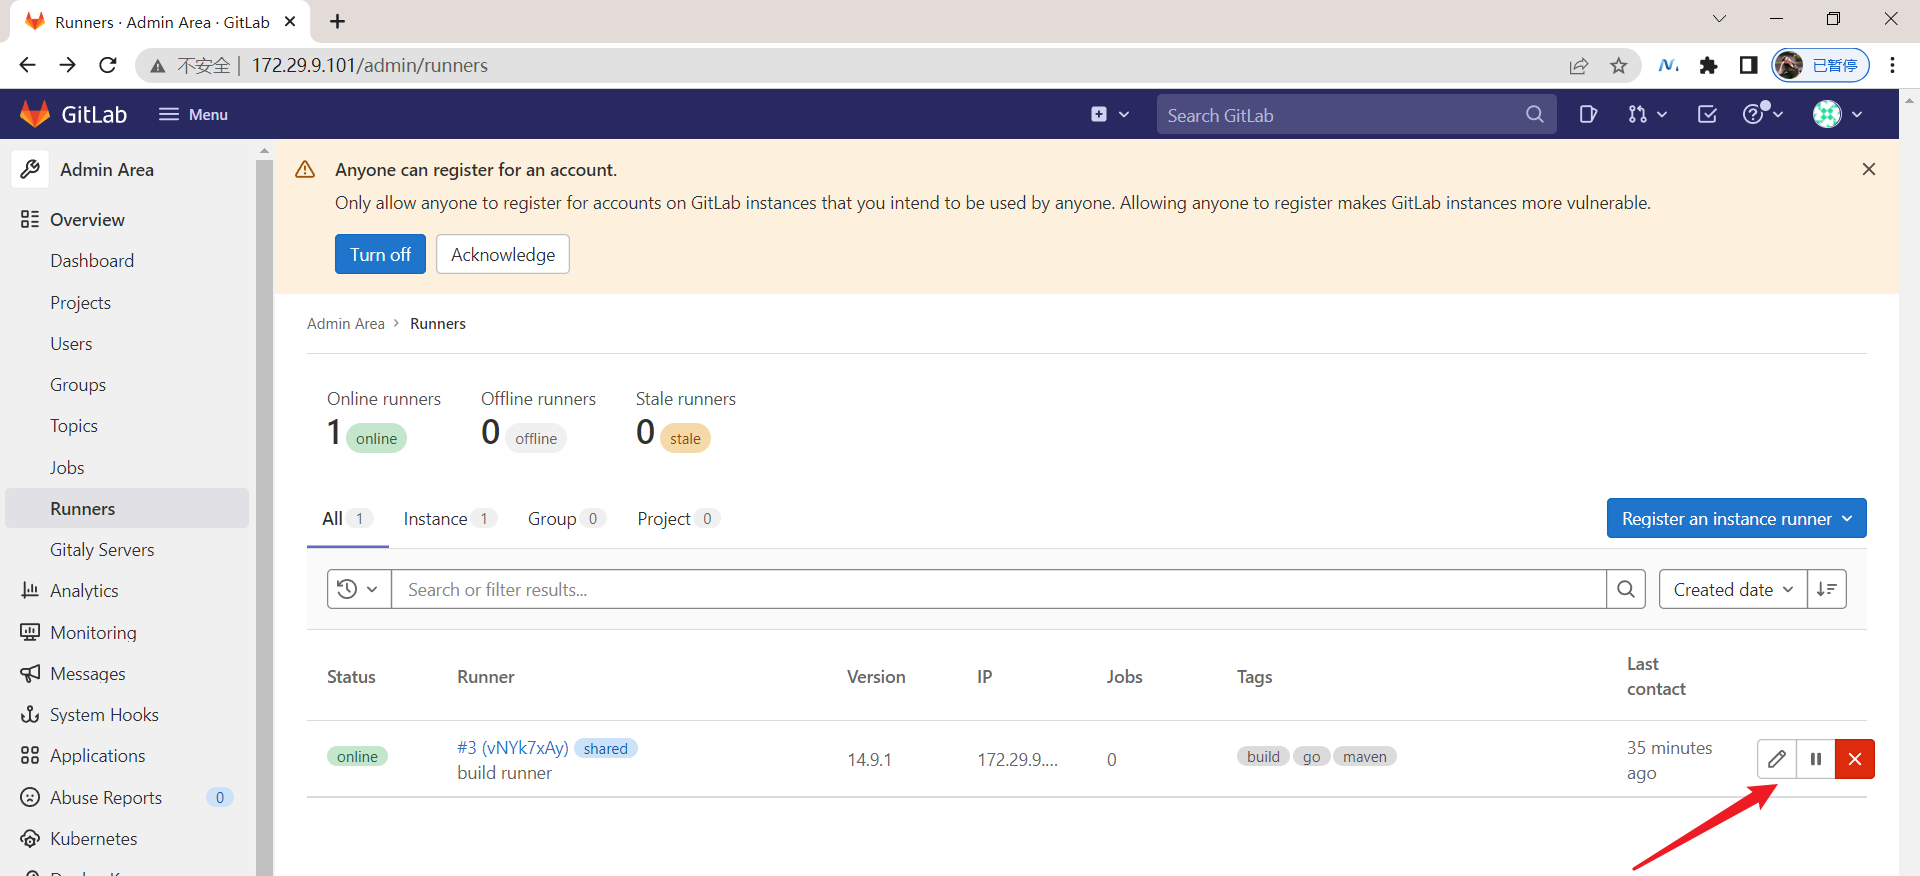Dismiss the registration warning banner
Screen dimensions: 1920x876
click(x=1868, y=169)
